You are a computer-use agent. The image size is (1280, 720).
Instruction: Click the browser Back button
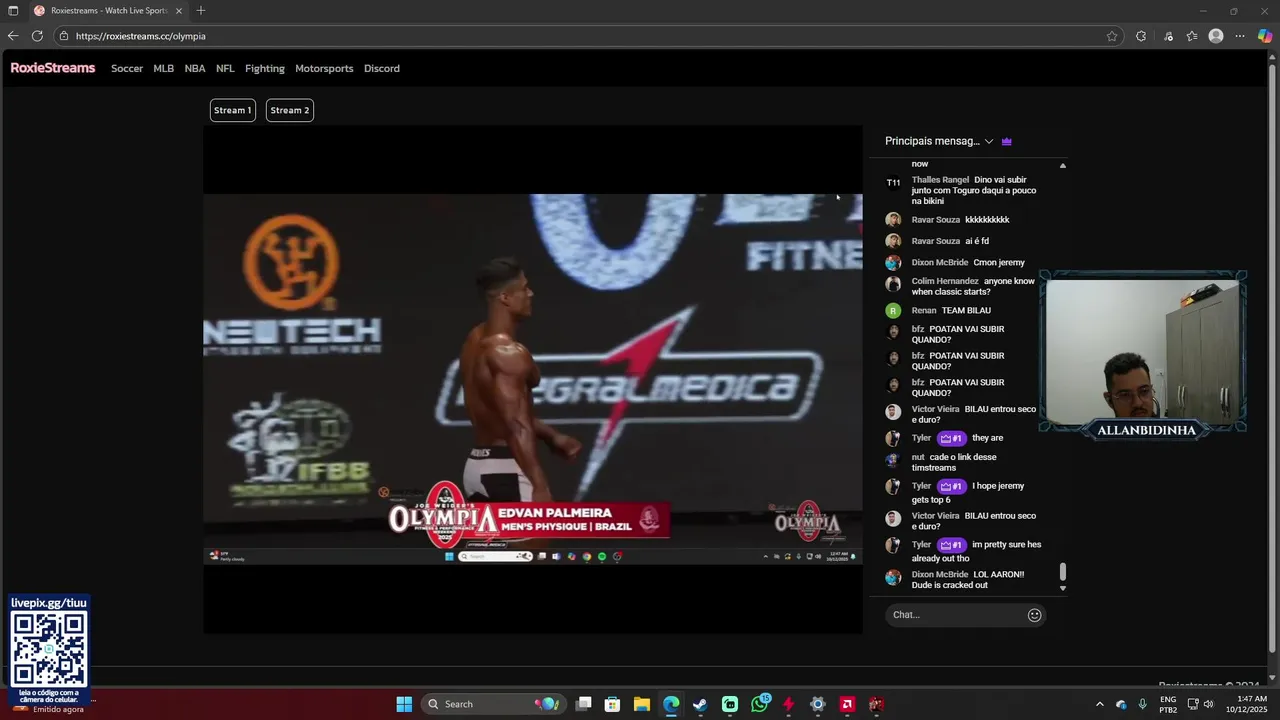(x=13, y=36)
